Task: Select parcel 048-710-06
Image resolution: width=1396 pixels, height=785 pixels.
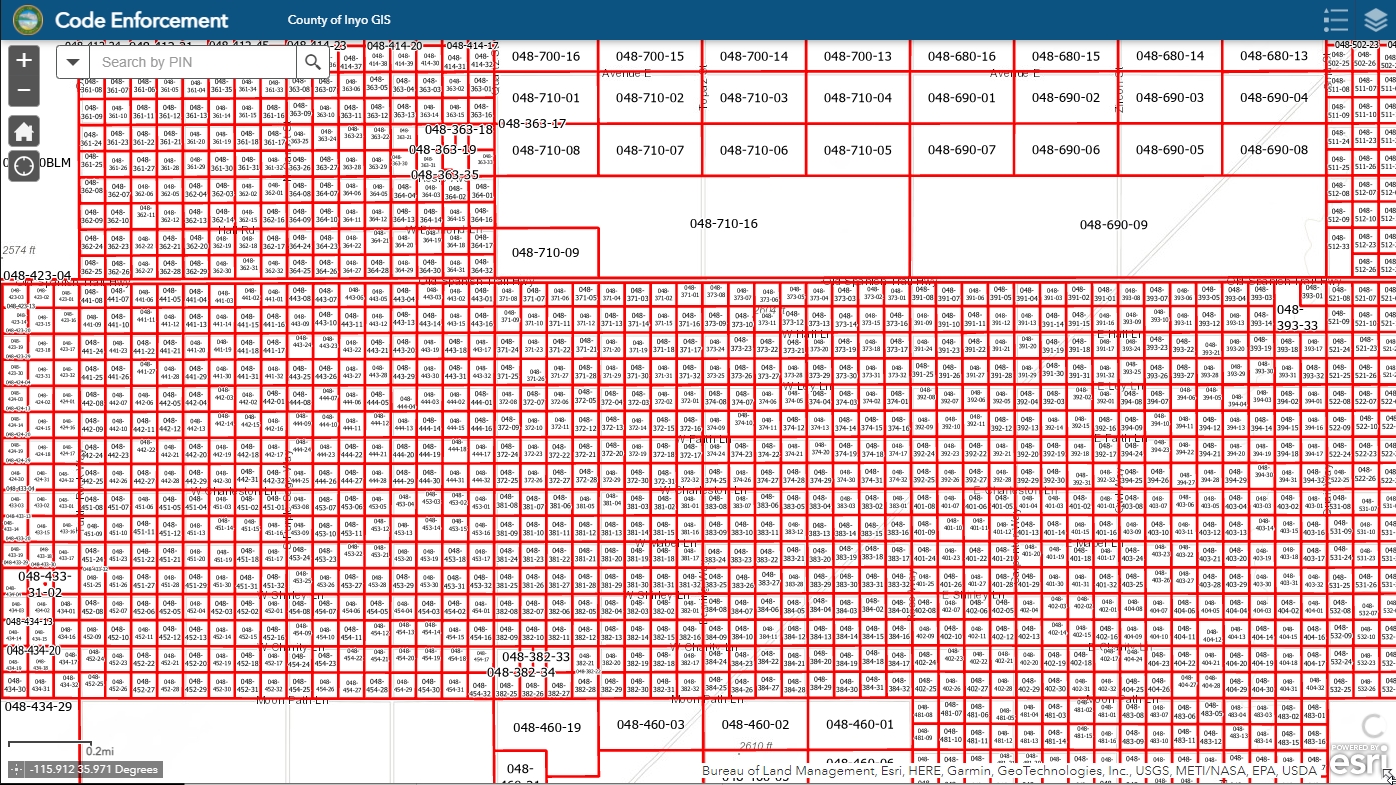Action: pyautogui.click(x=753, y=150)
